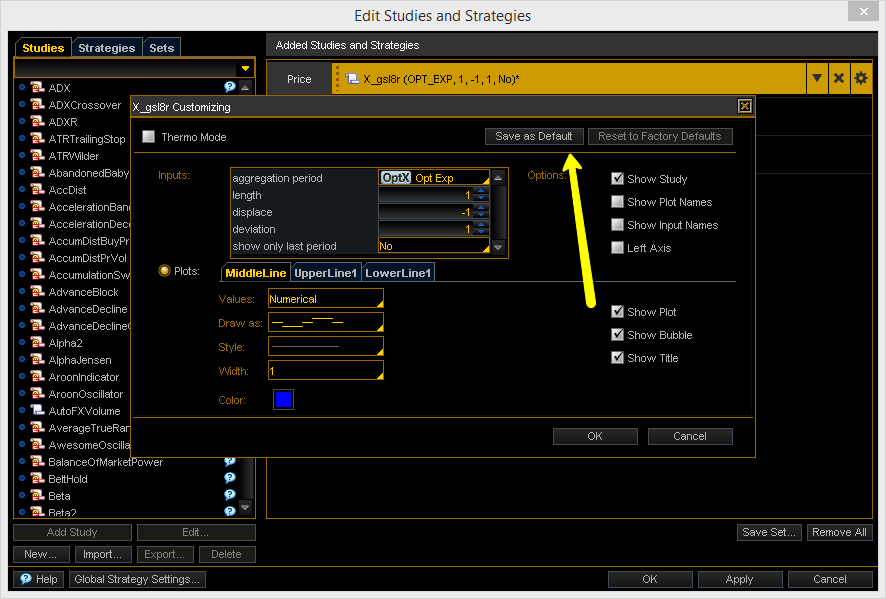The width and height of the screenshot is (886, 599).
Task: Open the Draw as line type dropdown
Action: [x=325, y=322]
